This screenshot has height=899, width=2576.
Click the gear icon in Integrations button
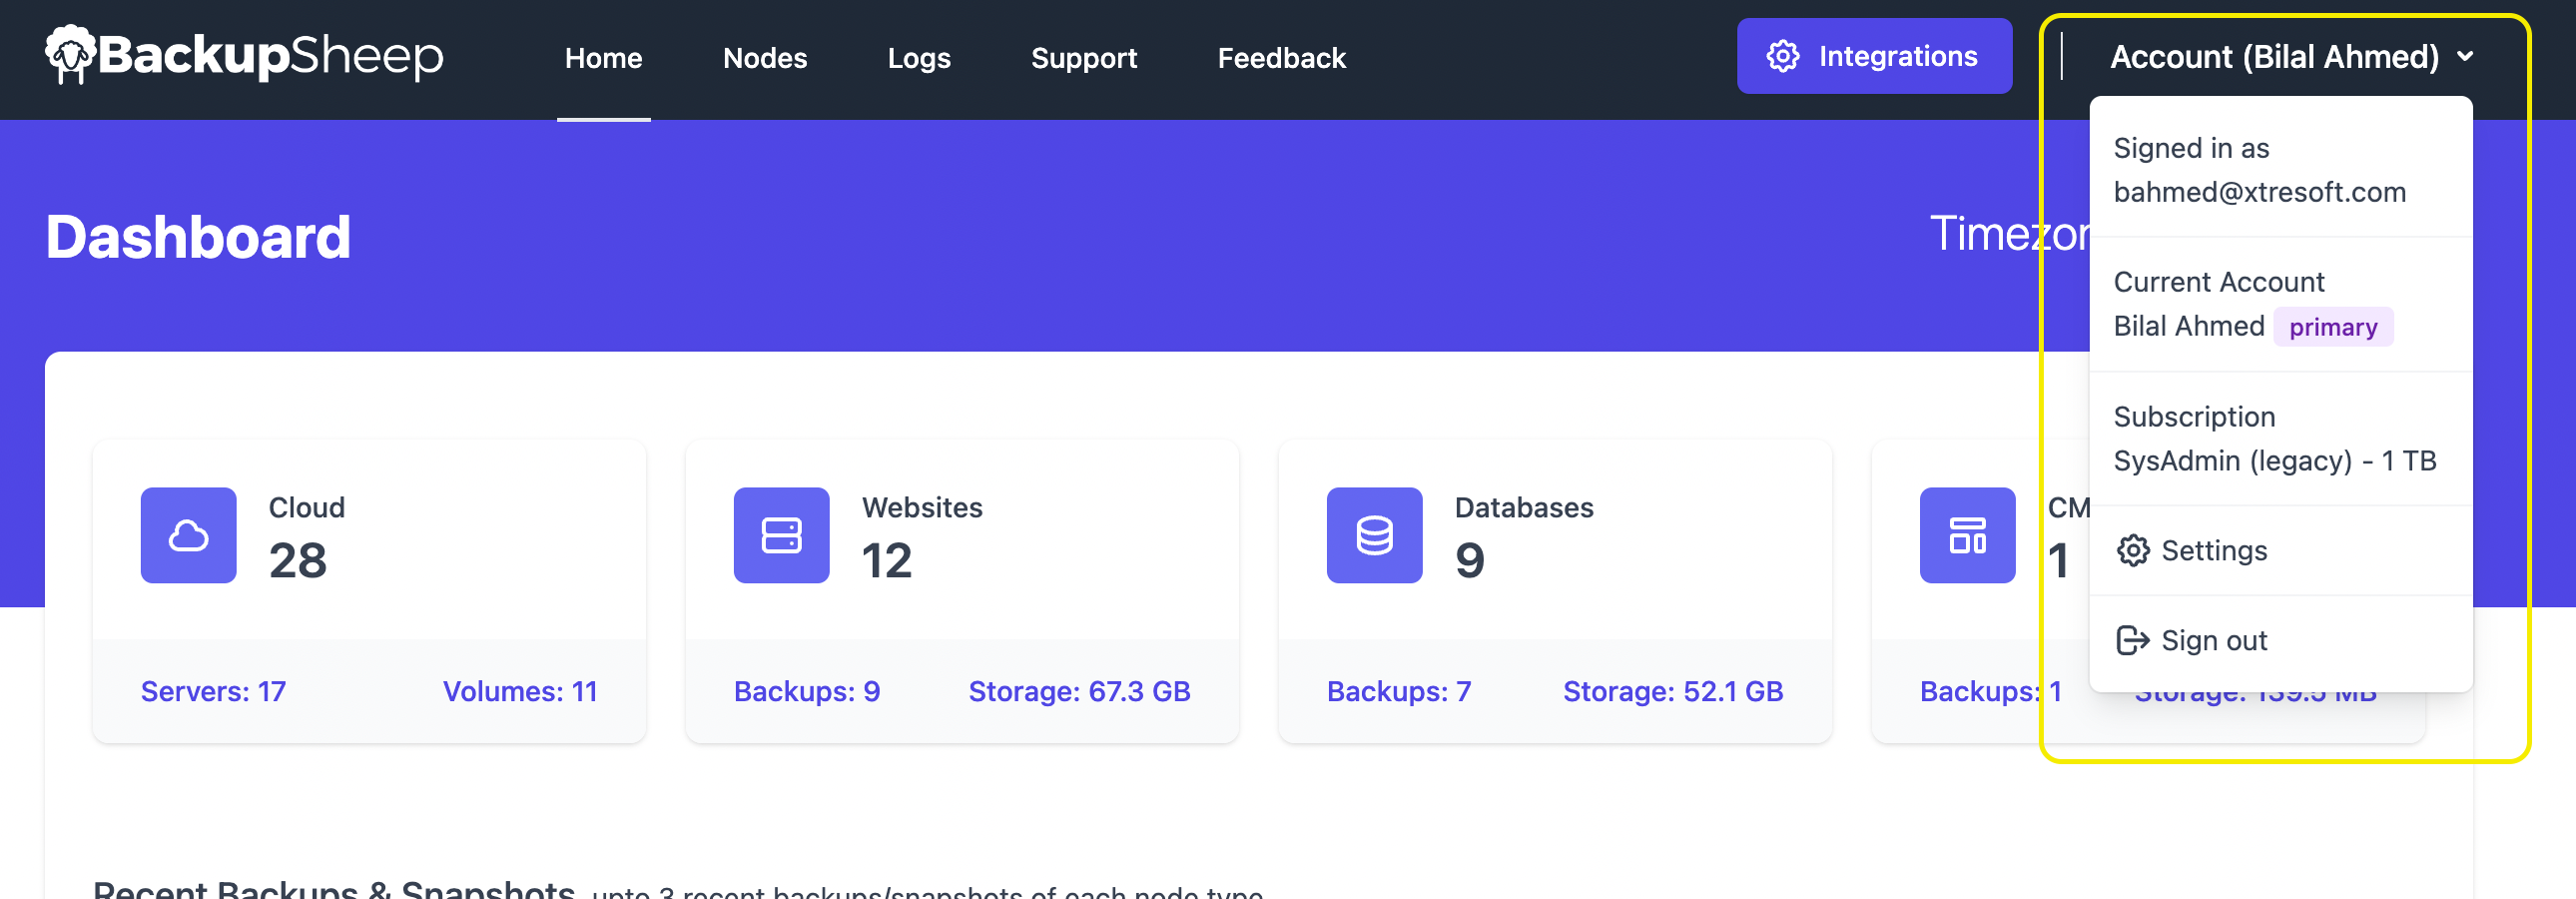[1782, 56]
